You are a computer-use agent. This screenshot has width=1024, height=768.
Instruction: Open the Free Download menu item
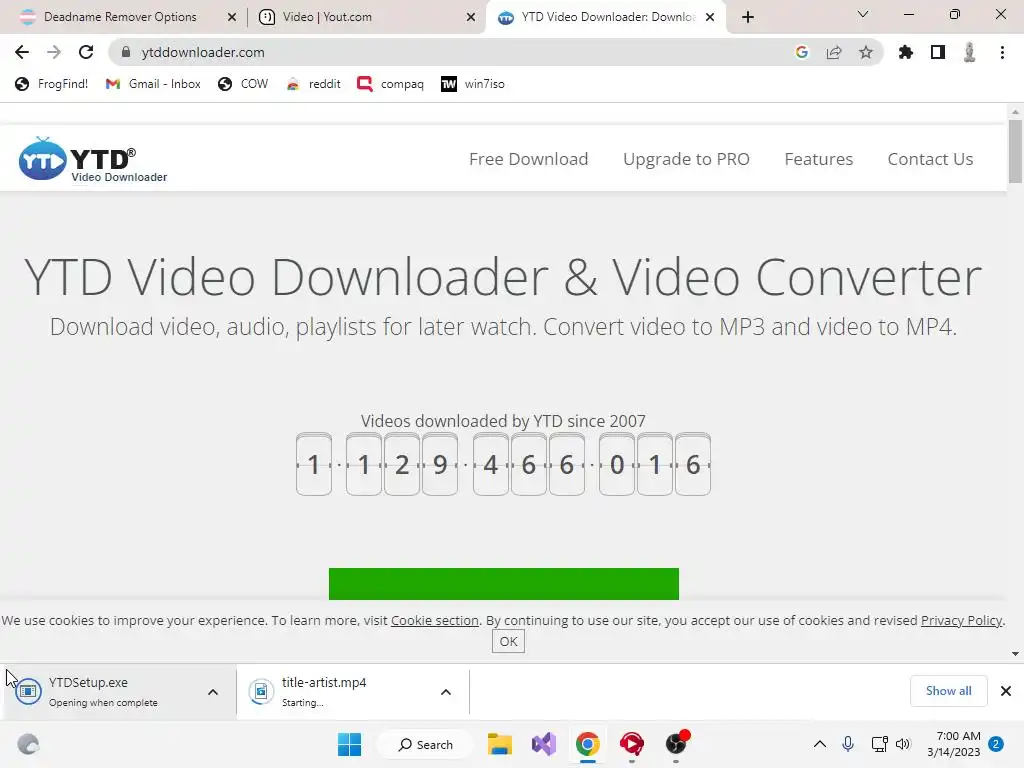[528, 159]
